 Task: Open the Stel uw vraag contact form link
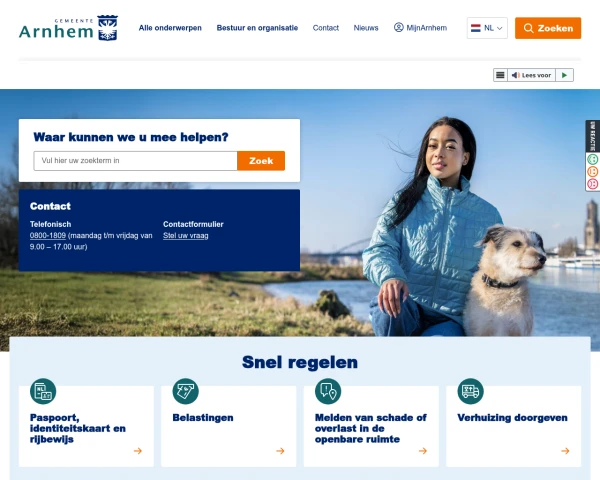click(x=186, y=235)
